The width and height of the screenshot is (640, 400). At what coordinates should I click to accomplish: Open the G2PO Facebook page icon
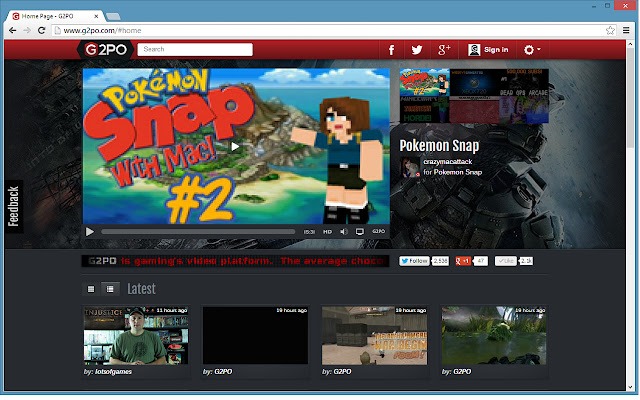click(391, 50)
